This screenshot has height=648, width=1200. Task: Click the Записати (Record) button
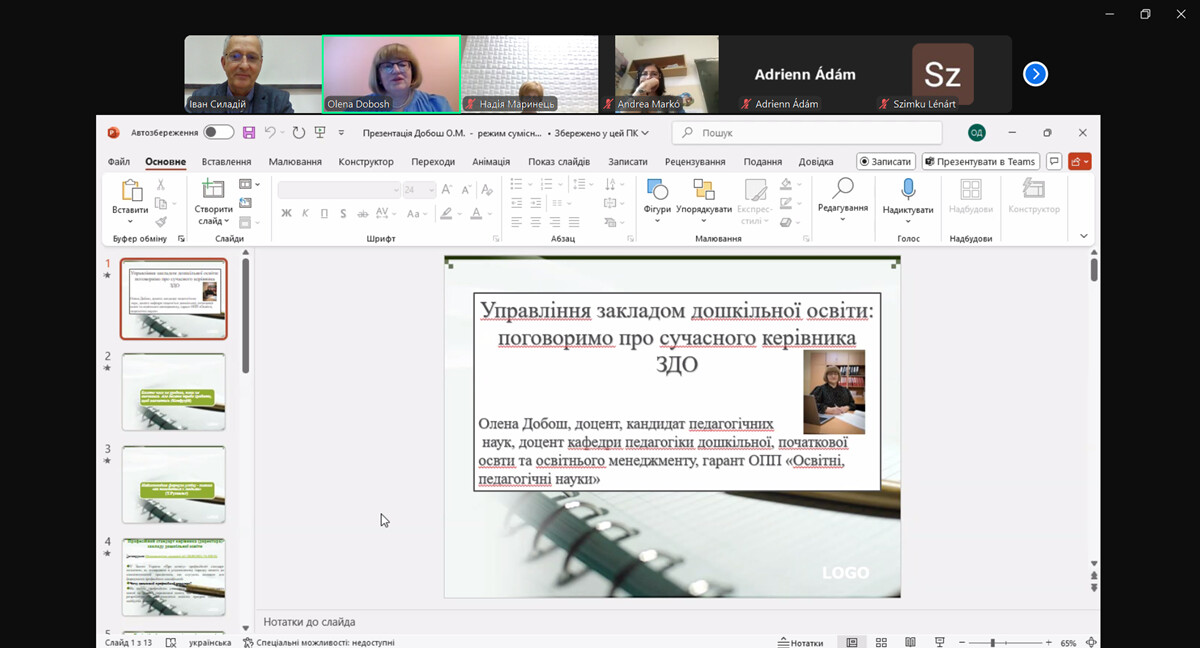(886, 161)
